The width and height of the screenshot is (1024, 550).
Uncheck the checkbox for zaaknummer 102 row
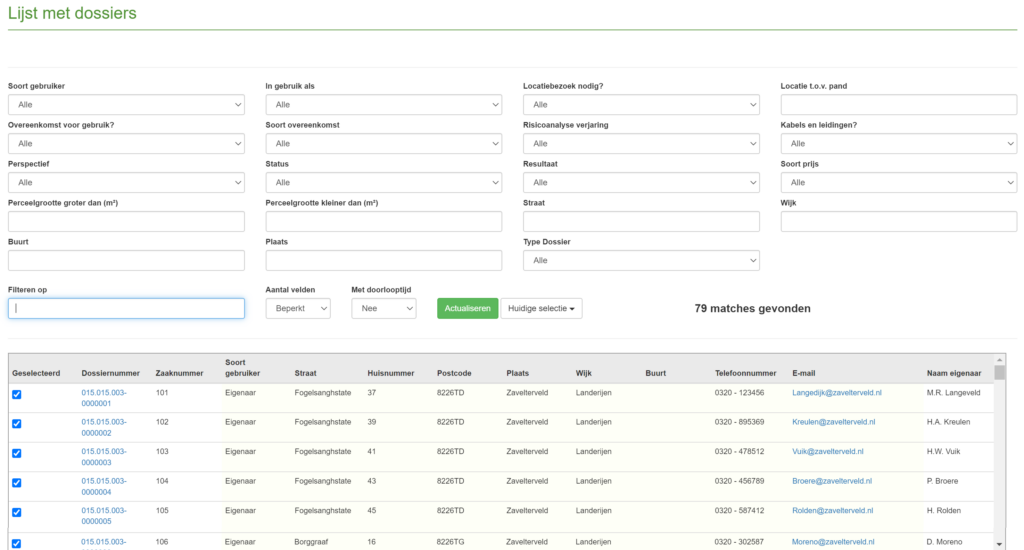pos(16,424)
